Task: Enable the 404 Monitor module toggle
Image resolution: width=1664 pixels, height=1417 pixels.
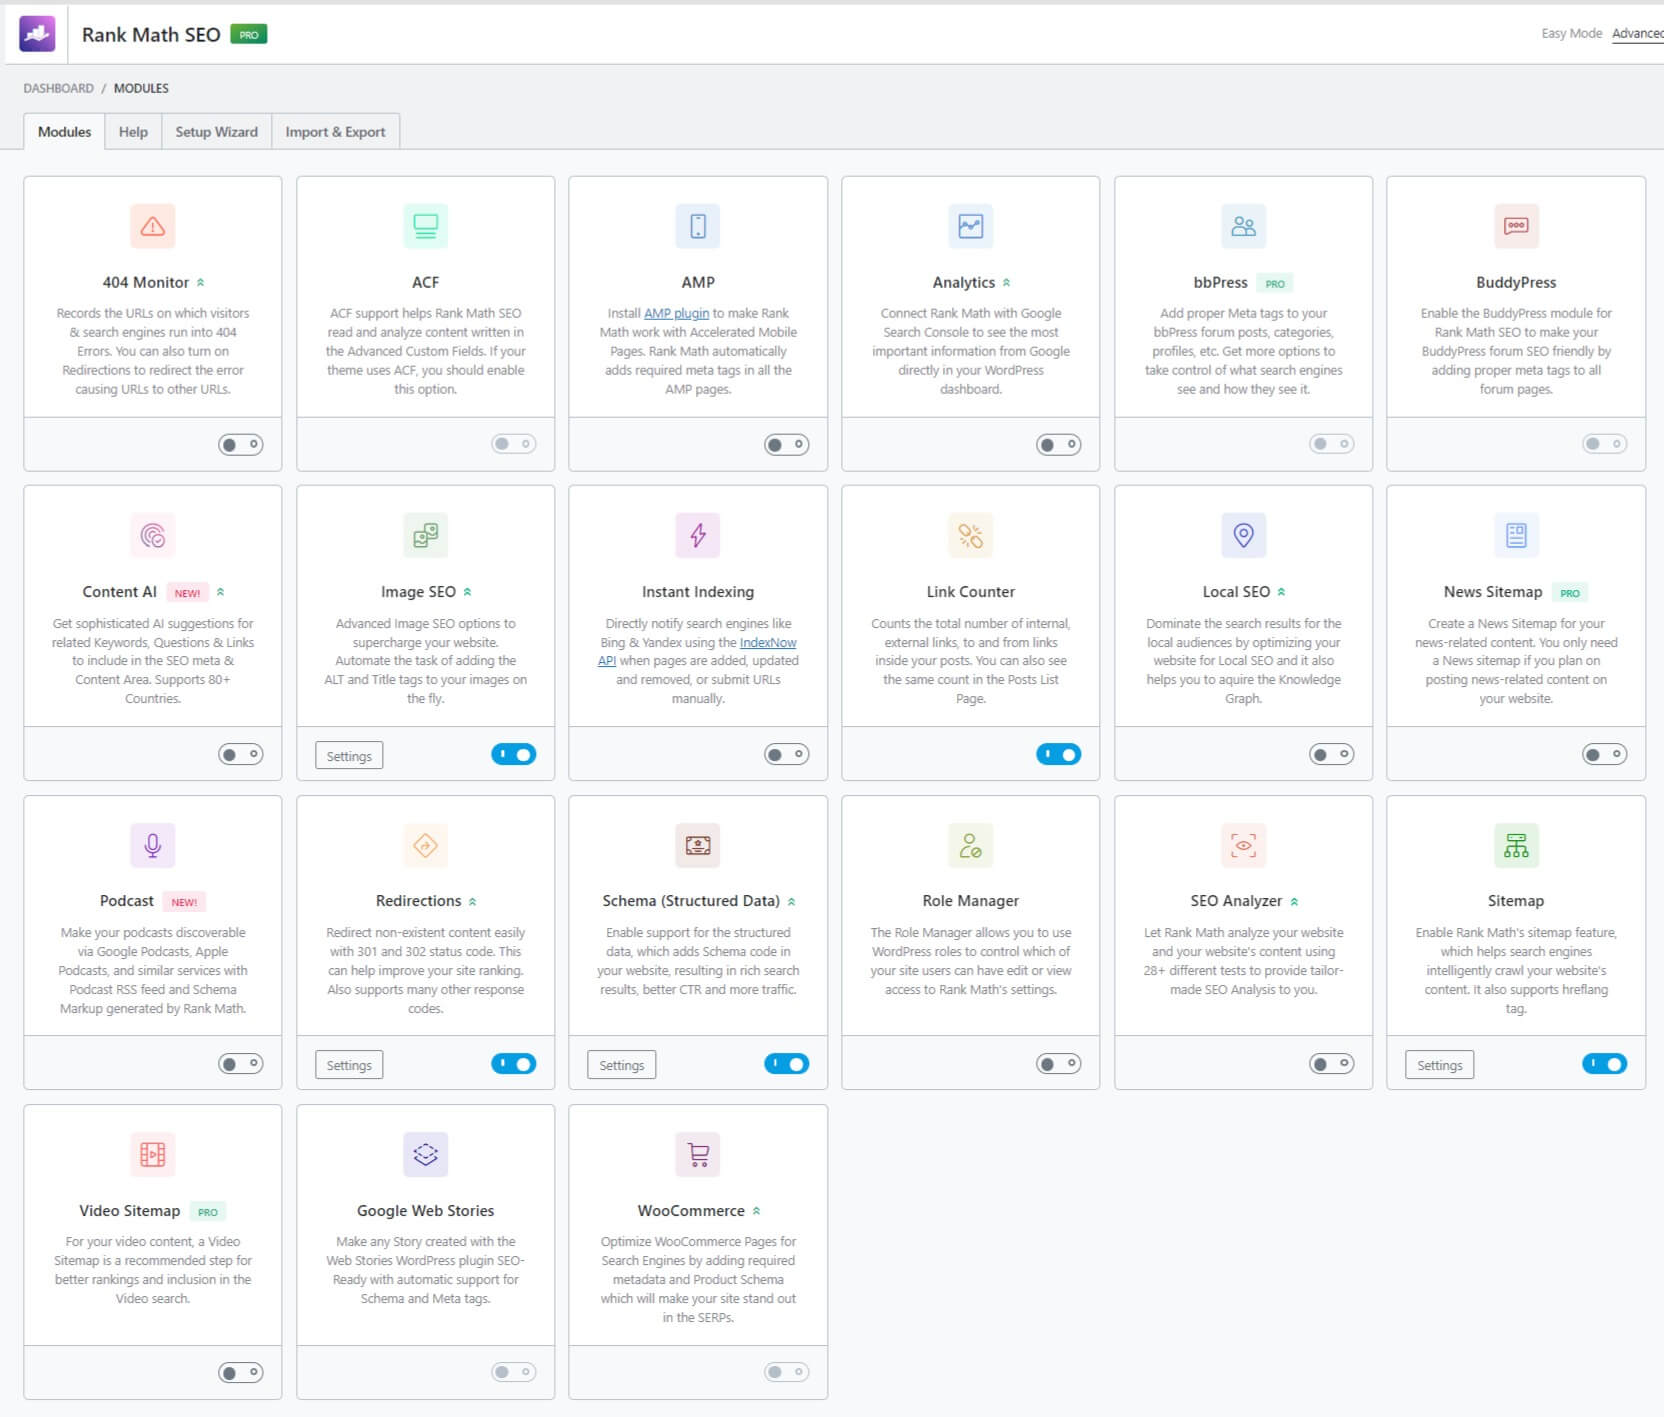Action: 241,445
